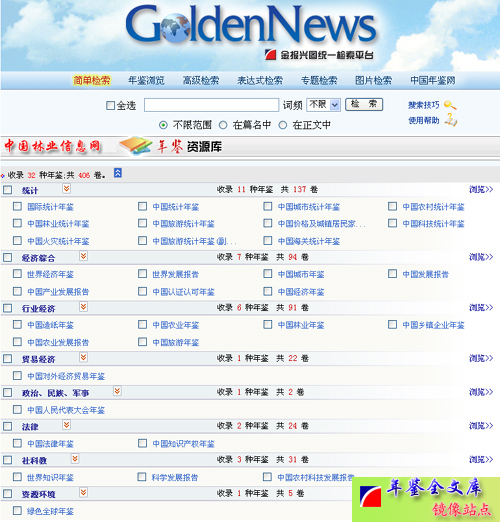Click the 使用帮助 link
Viewport: 500px width, 522px height.
tap(424, 120)
